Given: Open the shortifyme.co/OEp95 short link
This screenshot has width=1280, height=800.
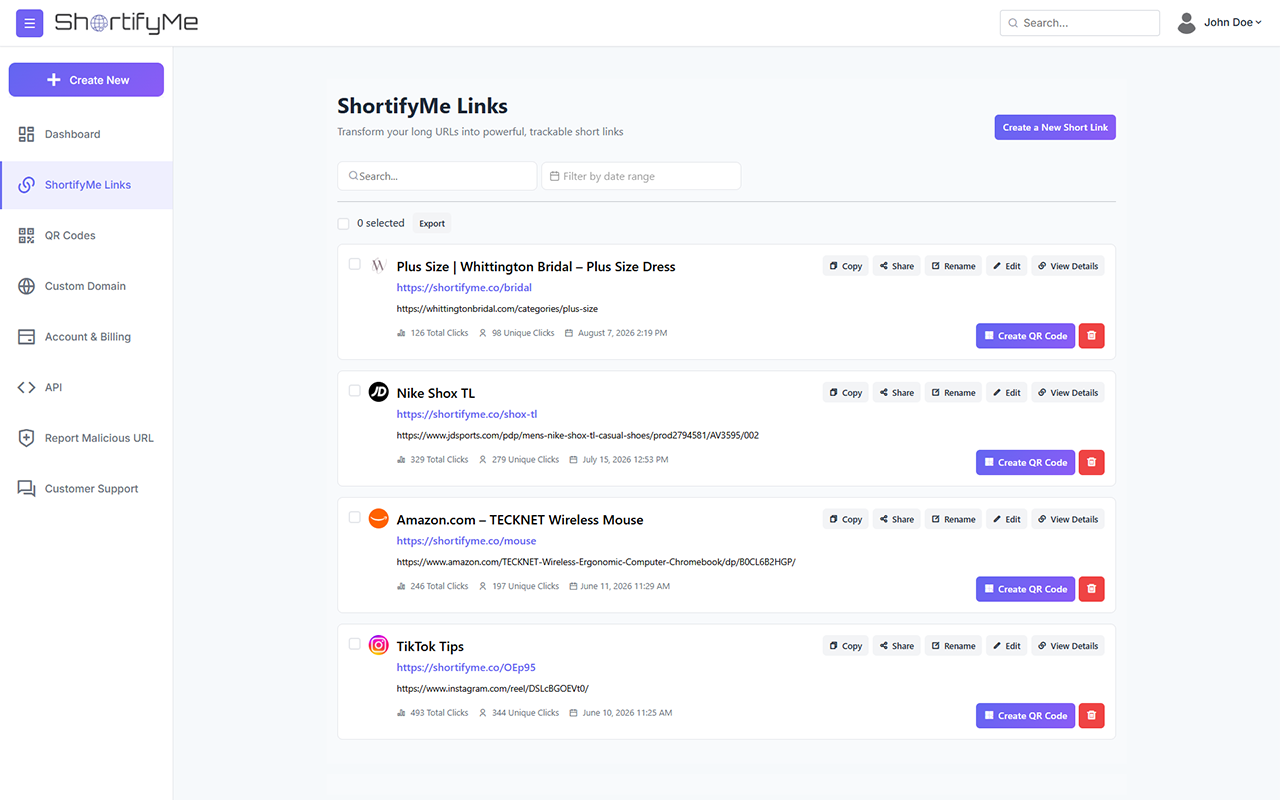Looking at the screenshot, I should point(466,667).
